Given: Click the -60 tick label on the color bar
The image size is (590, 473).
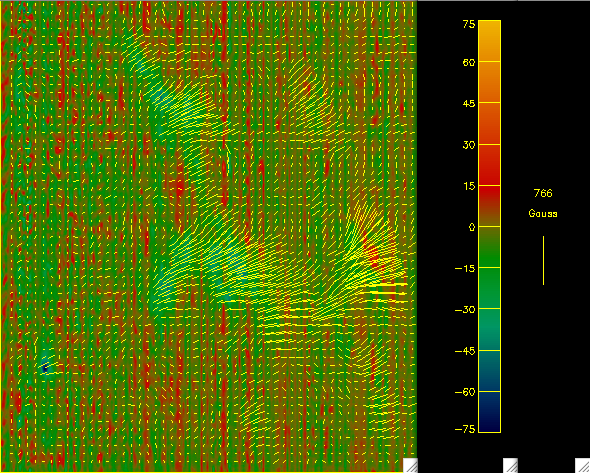Looking at the screenshot, I should click(x=465, y=392).
